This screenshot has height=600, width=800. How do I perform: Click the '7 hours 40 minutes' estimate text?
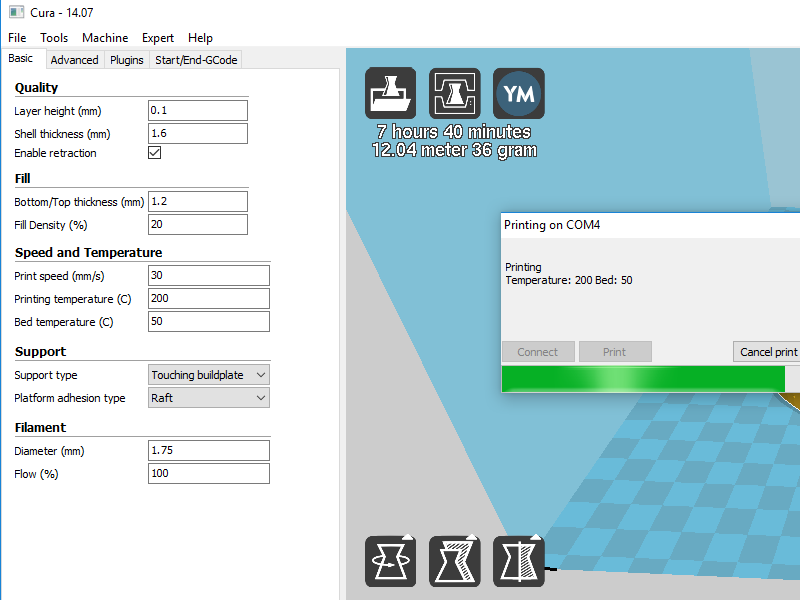(454, 132)
